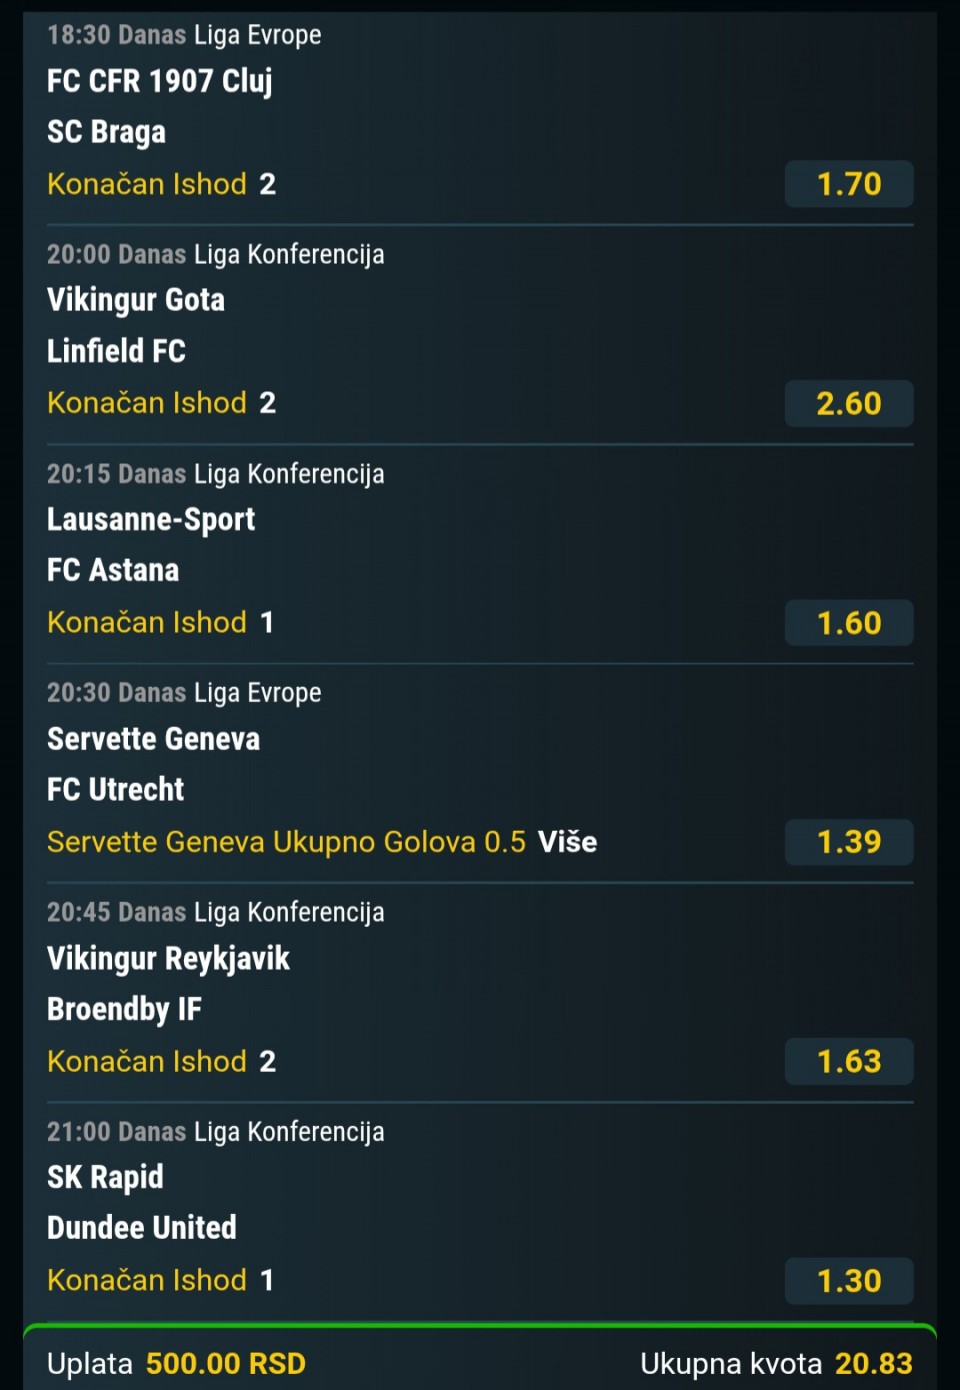Screen dimensions: 960x1390
Task: Open the SC Braga team name
Action: (107, 132)
